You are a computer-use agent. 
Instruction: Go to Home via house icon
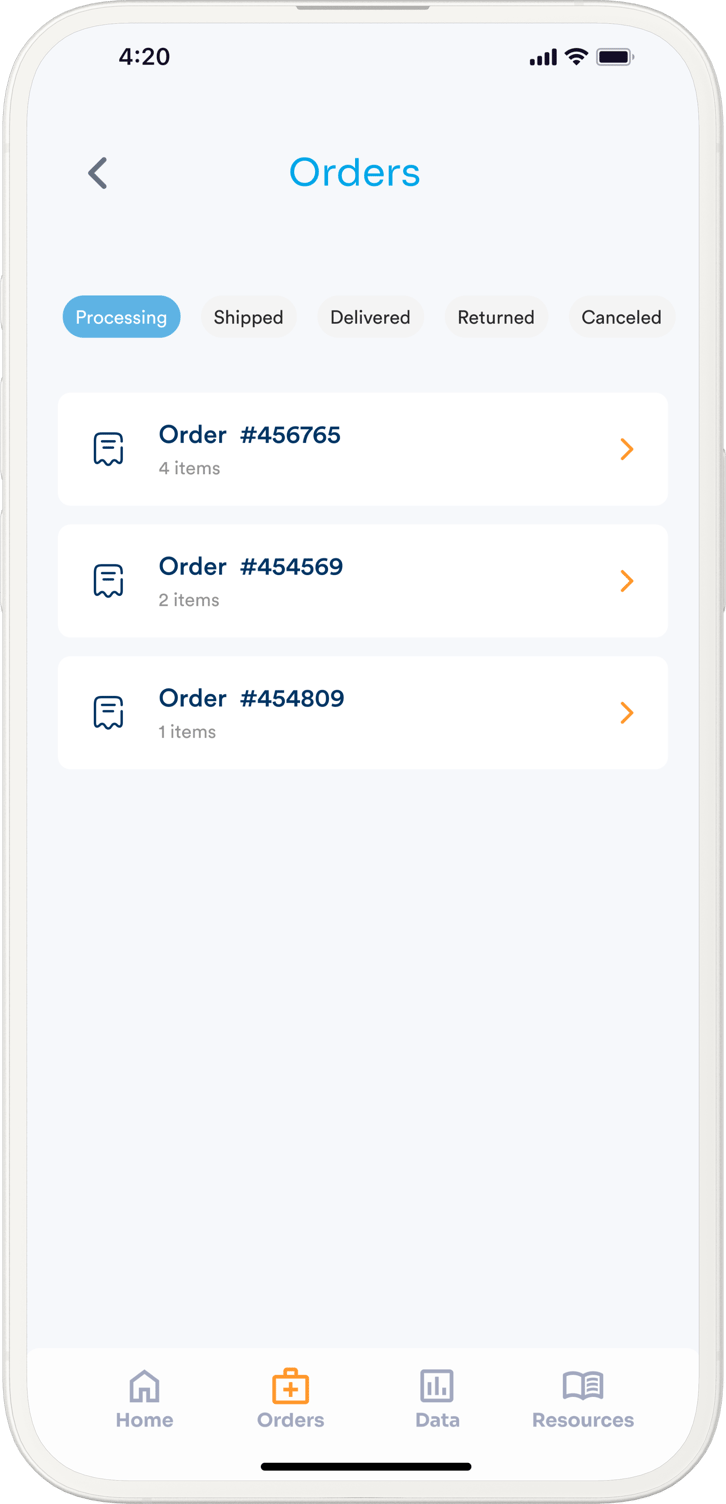144,1387
